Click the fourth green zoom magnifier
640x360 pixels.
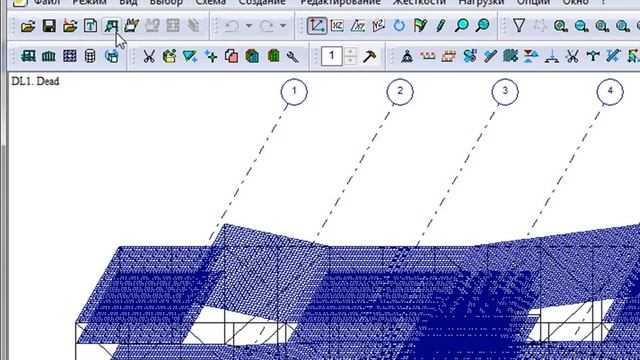coord(622,26)
